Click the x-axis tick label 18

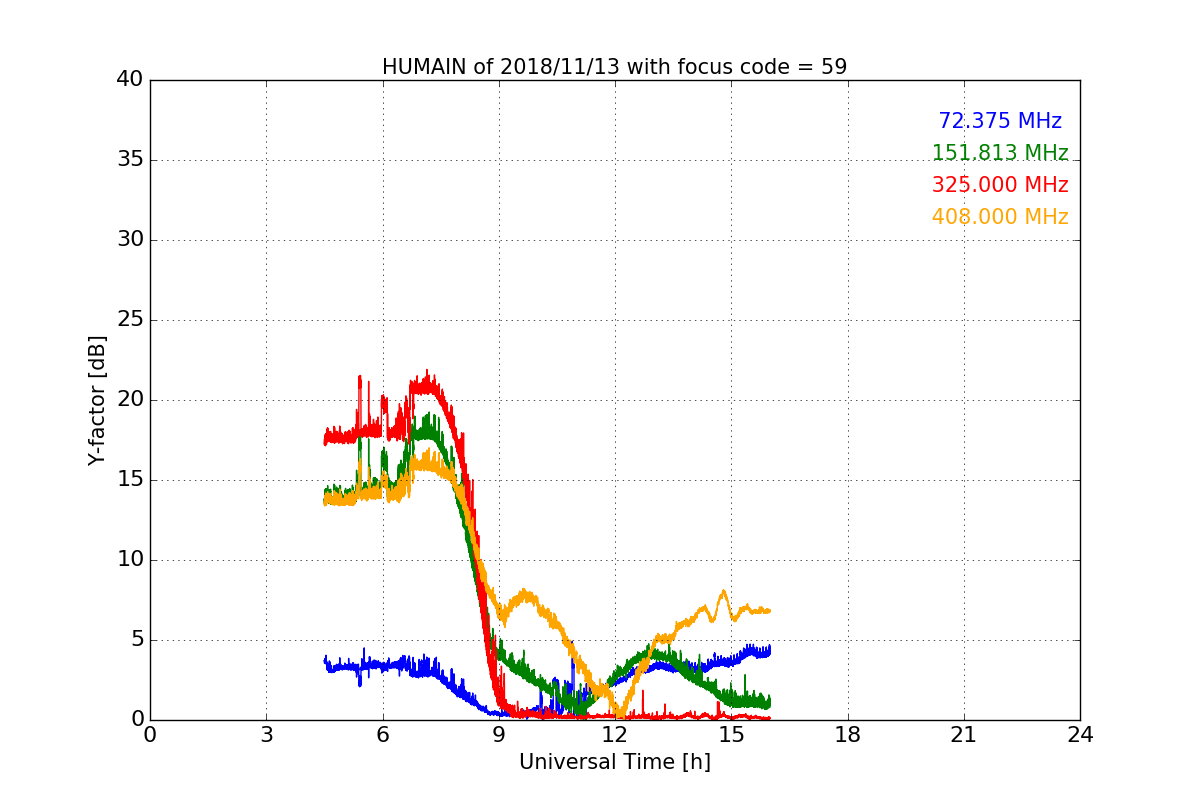point(848,735)
